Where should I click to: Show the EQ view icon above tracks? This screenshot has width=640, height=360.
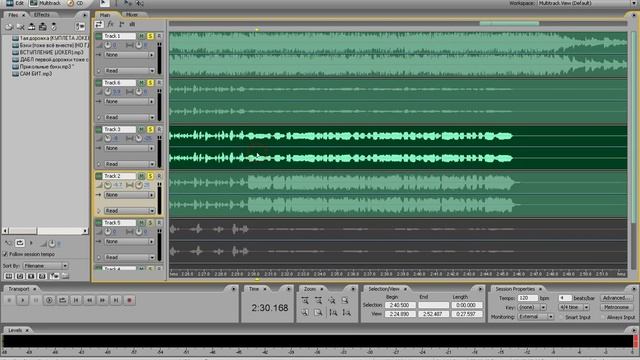point(132,24)
